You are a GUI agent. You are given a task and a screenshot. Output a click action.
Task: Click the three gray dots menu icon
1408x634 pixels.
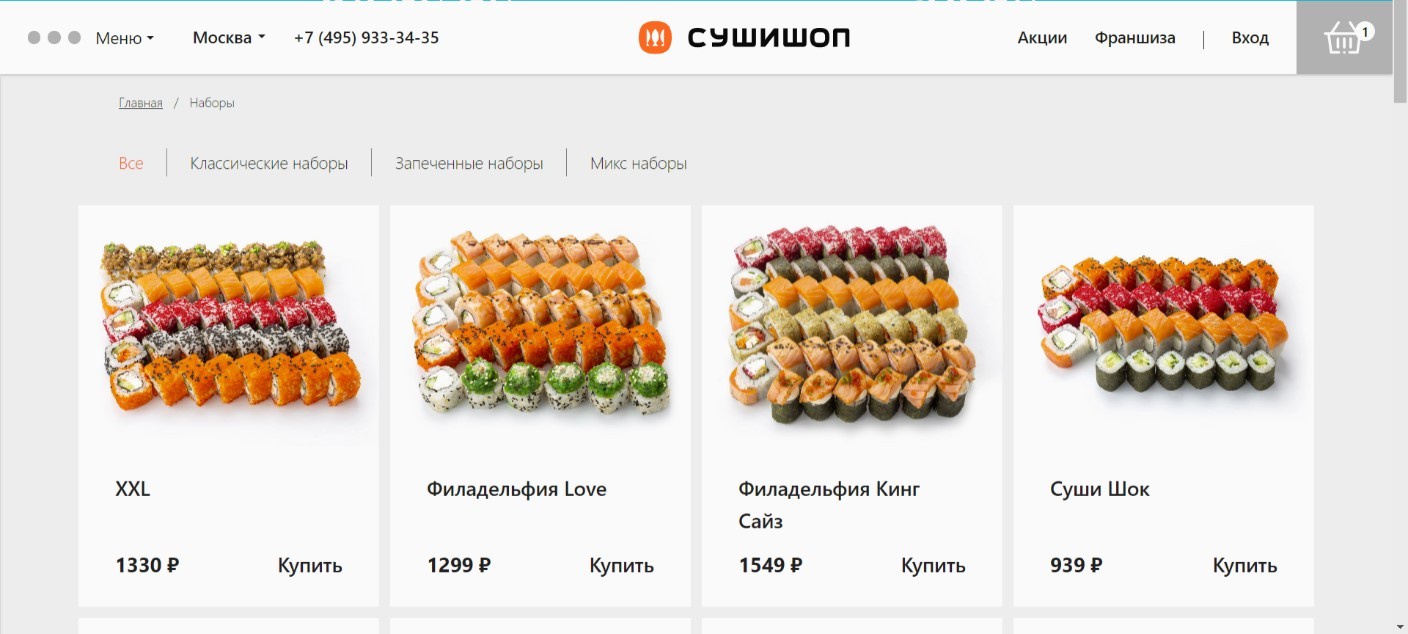(x=54, y=38)
